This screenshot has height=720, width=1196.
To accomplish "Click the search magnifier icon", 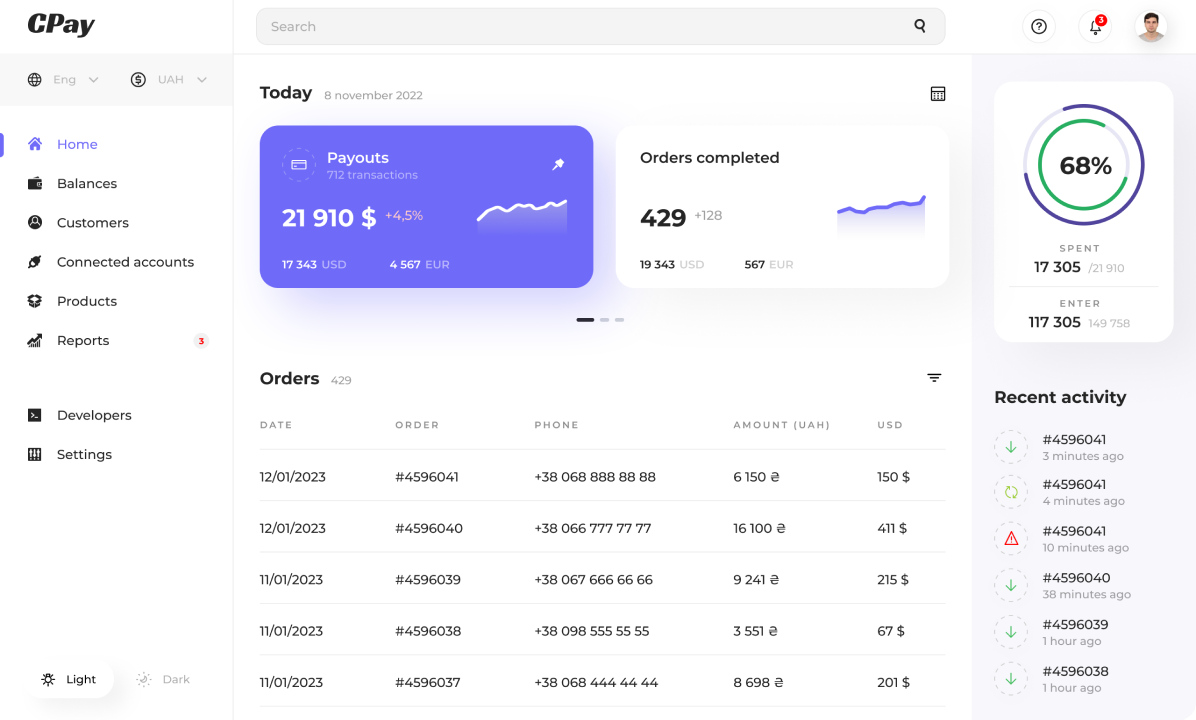I will pyautogui.click(x=920, y=26).
